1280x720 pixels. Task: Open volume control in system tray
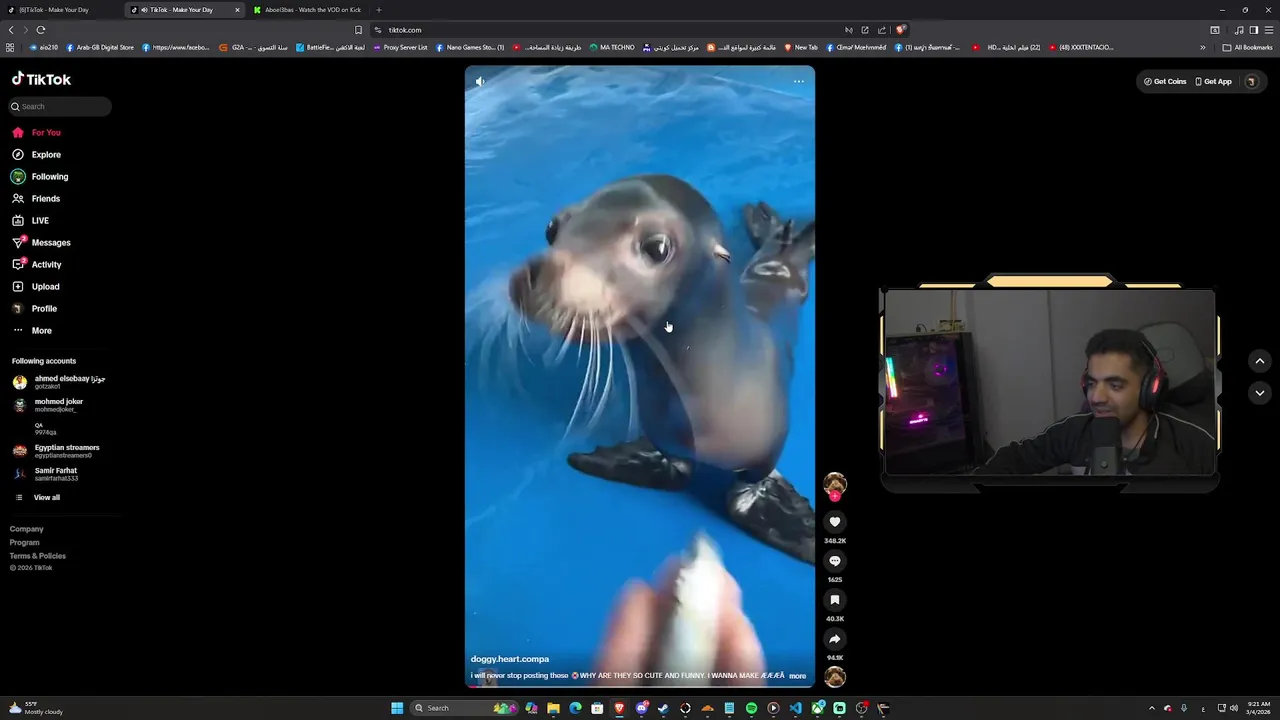[x=1233, y=708]
